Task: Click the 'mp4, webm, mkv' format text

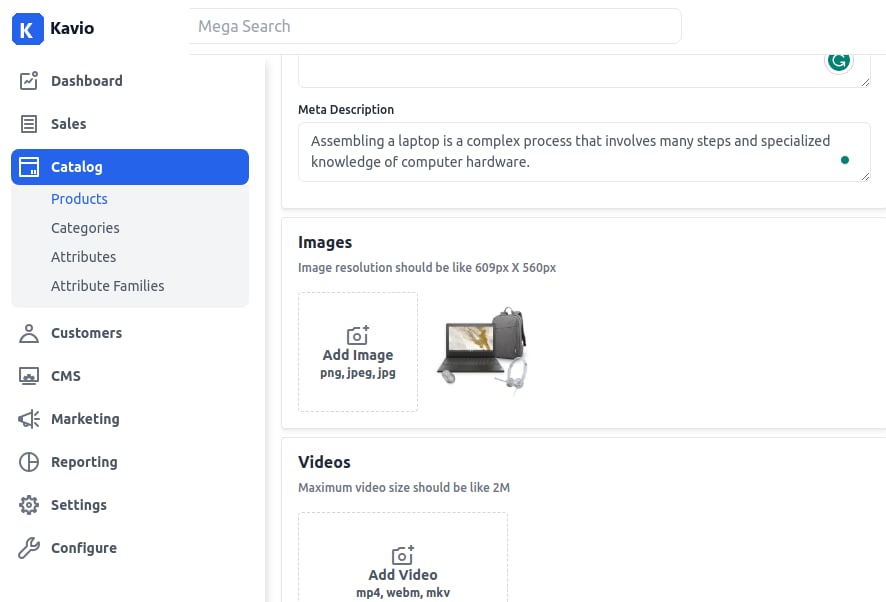Action: pyautogui.click(x=403, y=592)
